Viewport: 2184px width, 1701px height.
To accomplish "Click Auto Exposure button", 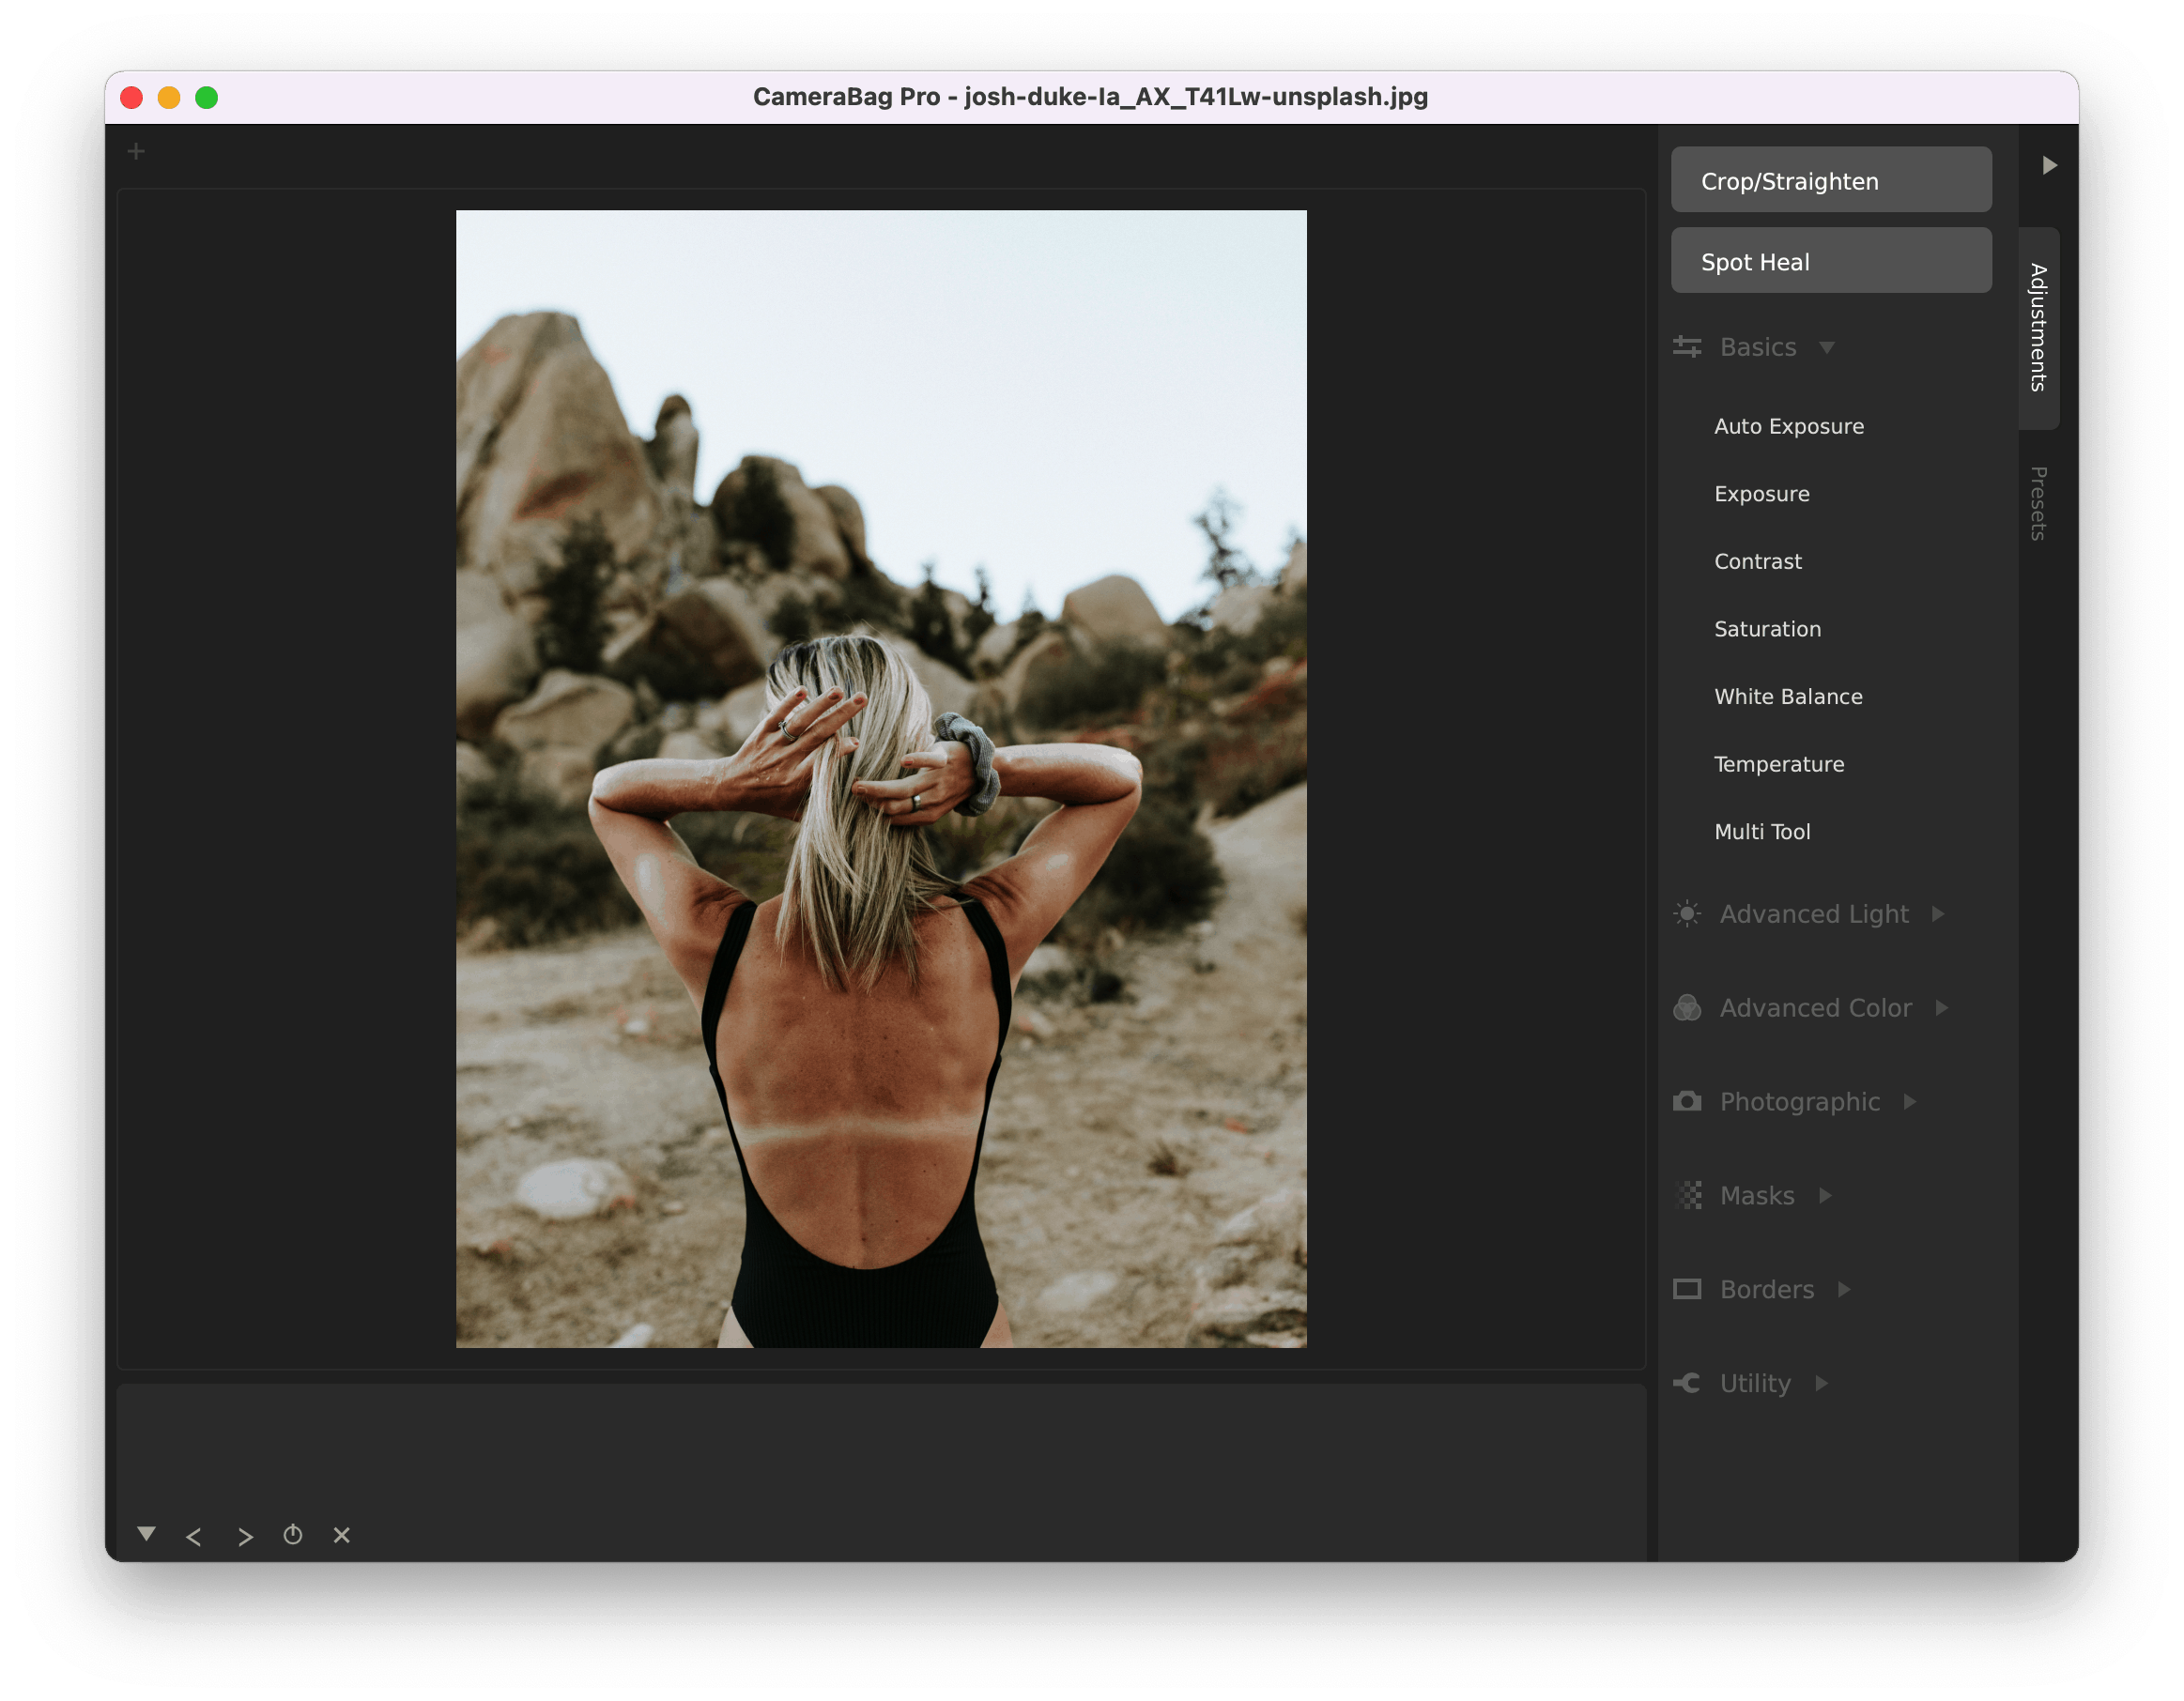I will (1789, 425).
